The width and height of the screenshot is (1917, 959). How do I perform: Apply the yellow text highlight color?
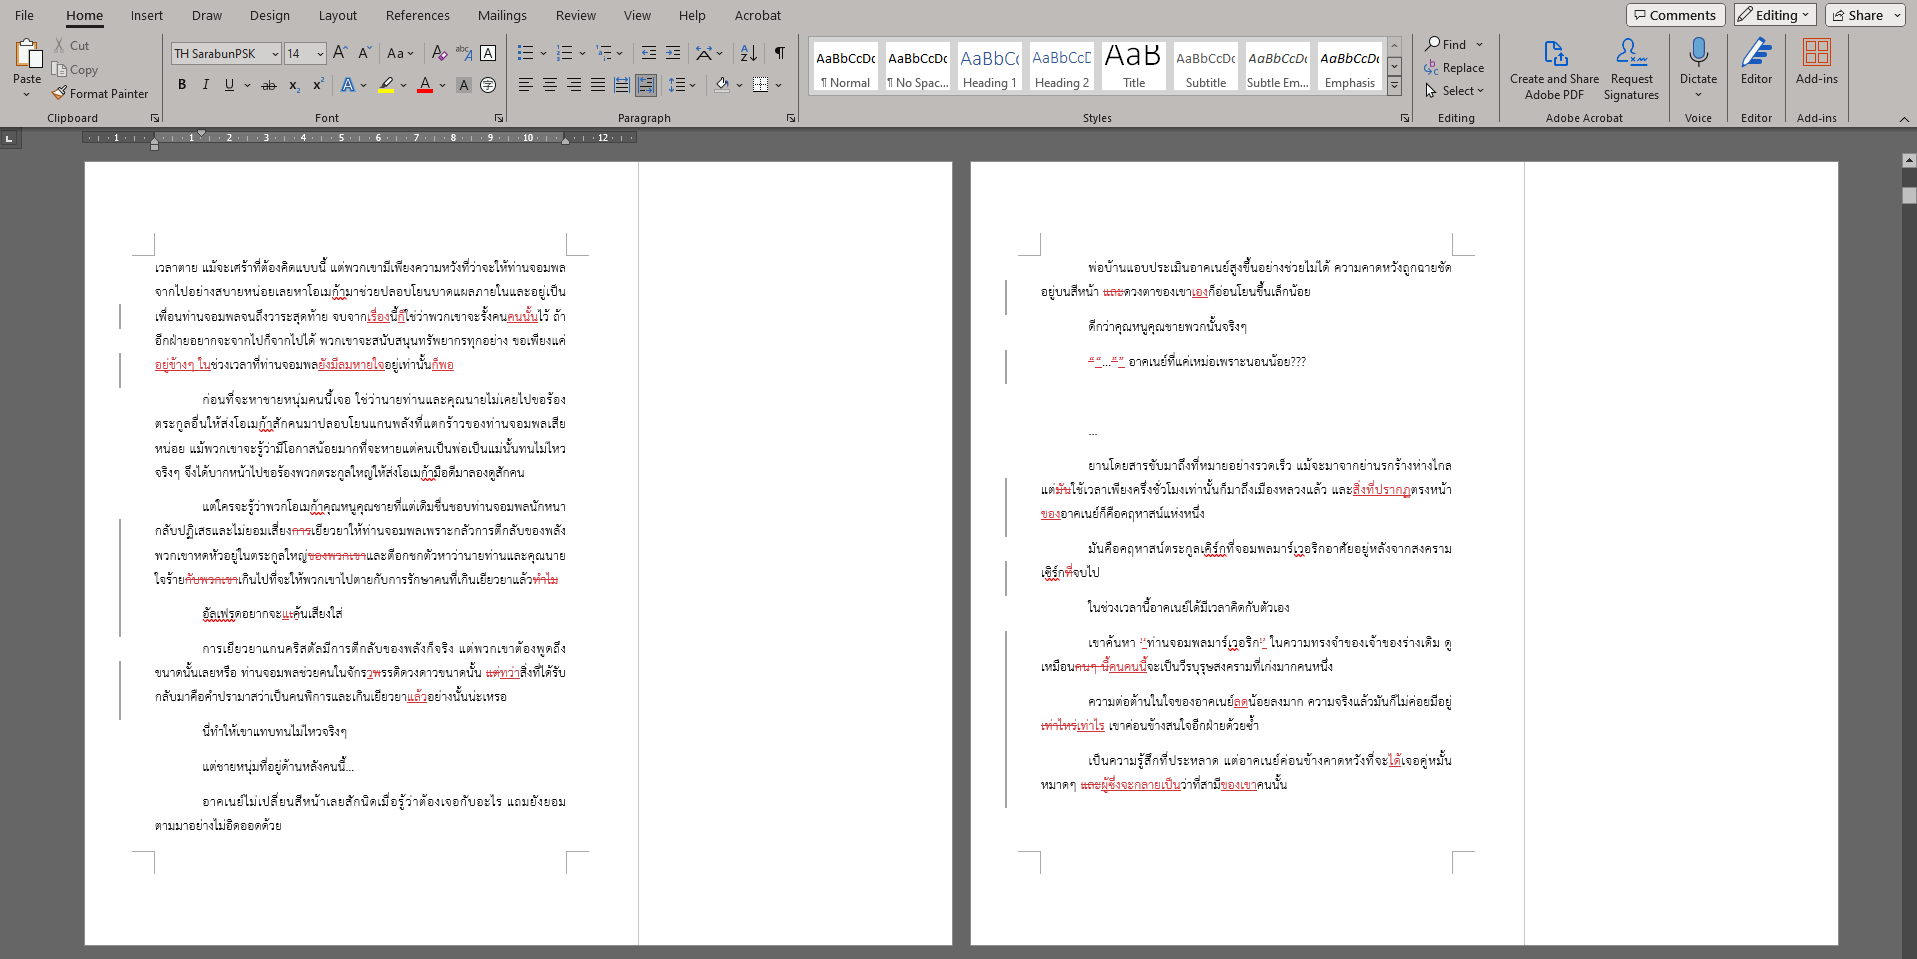386,85
